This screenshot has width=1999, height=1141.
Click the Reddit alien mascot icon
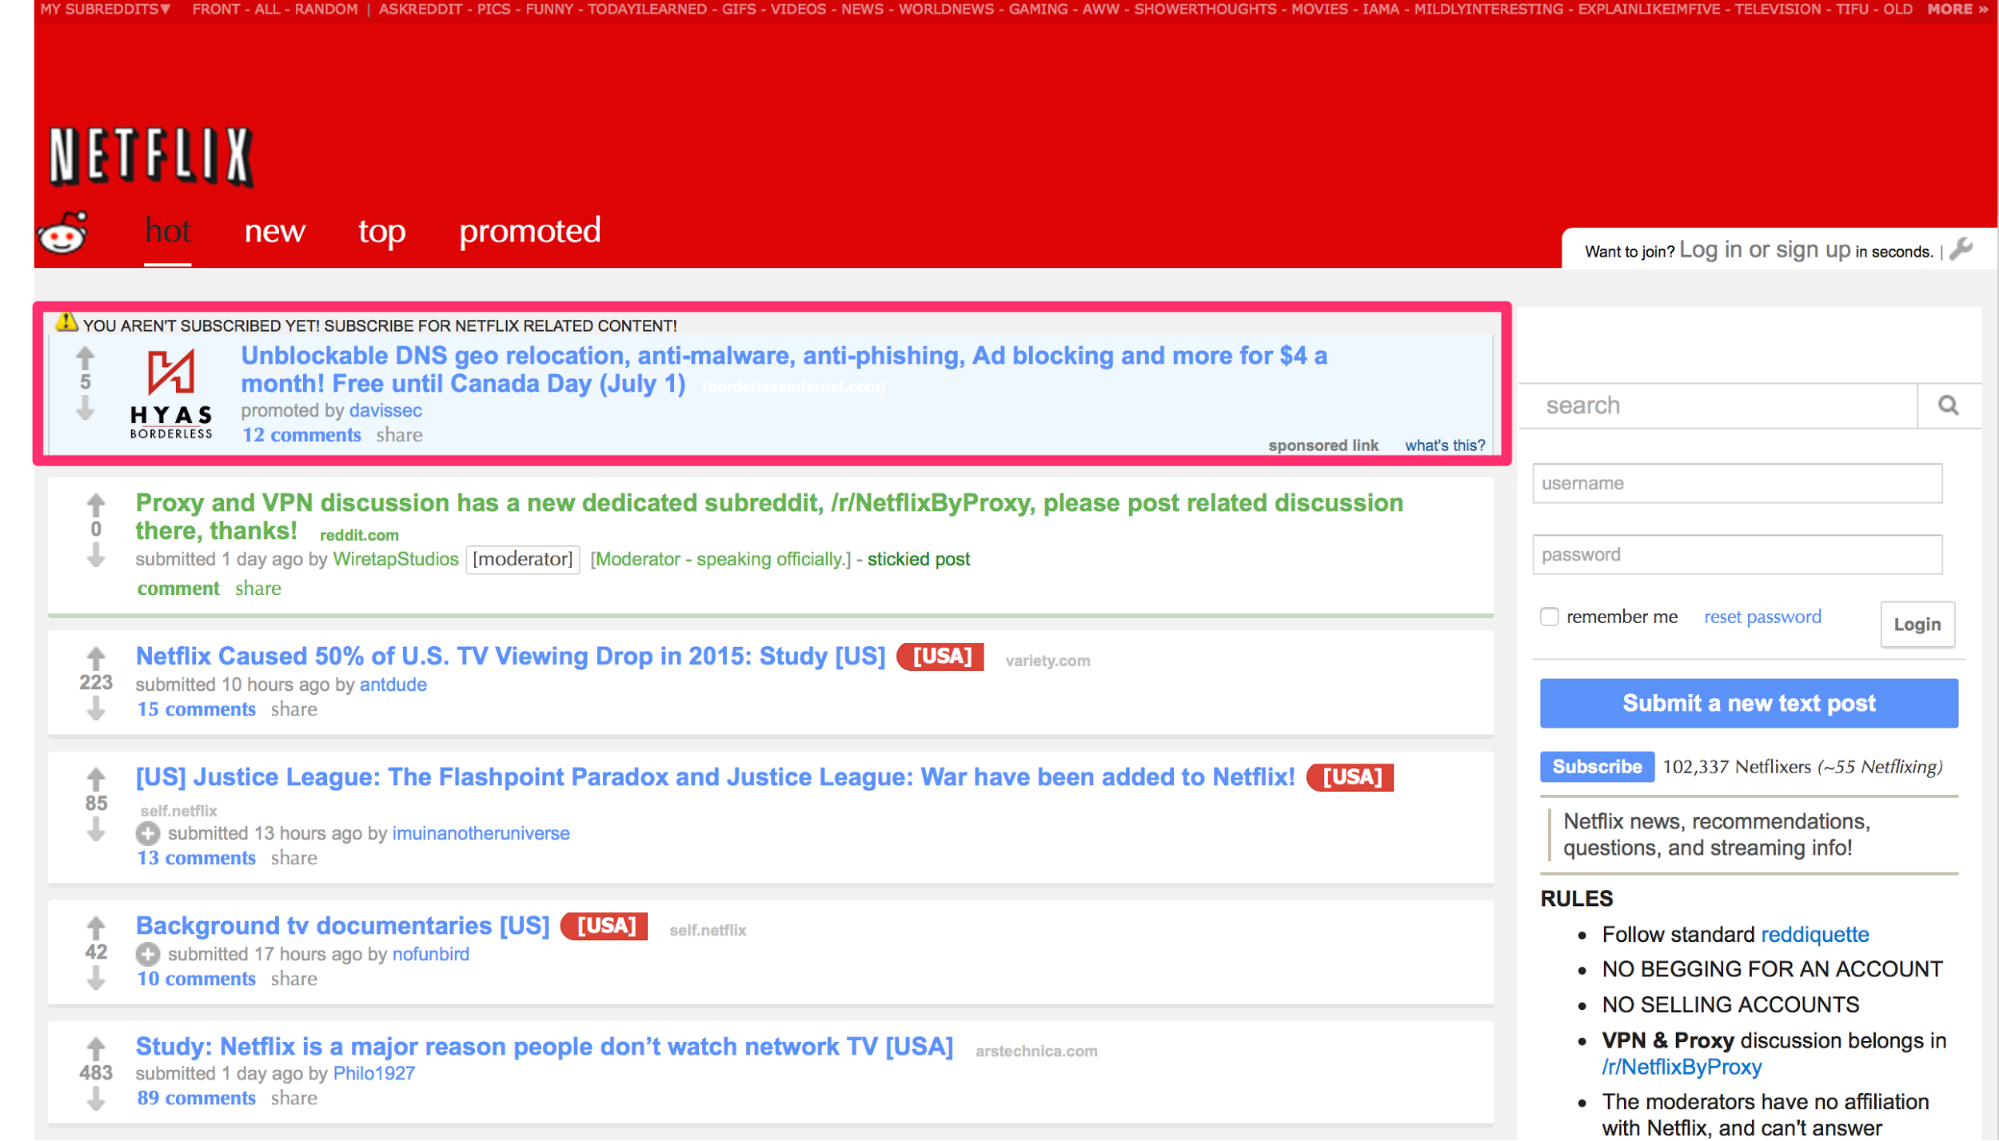click(66, 231)
